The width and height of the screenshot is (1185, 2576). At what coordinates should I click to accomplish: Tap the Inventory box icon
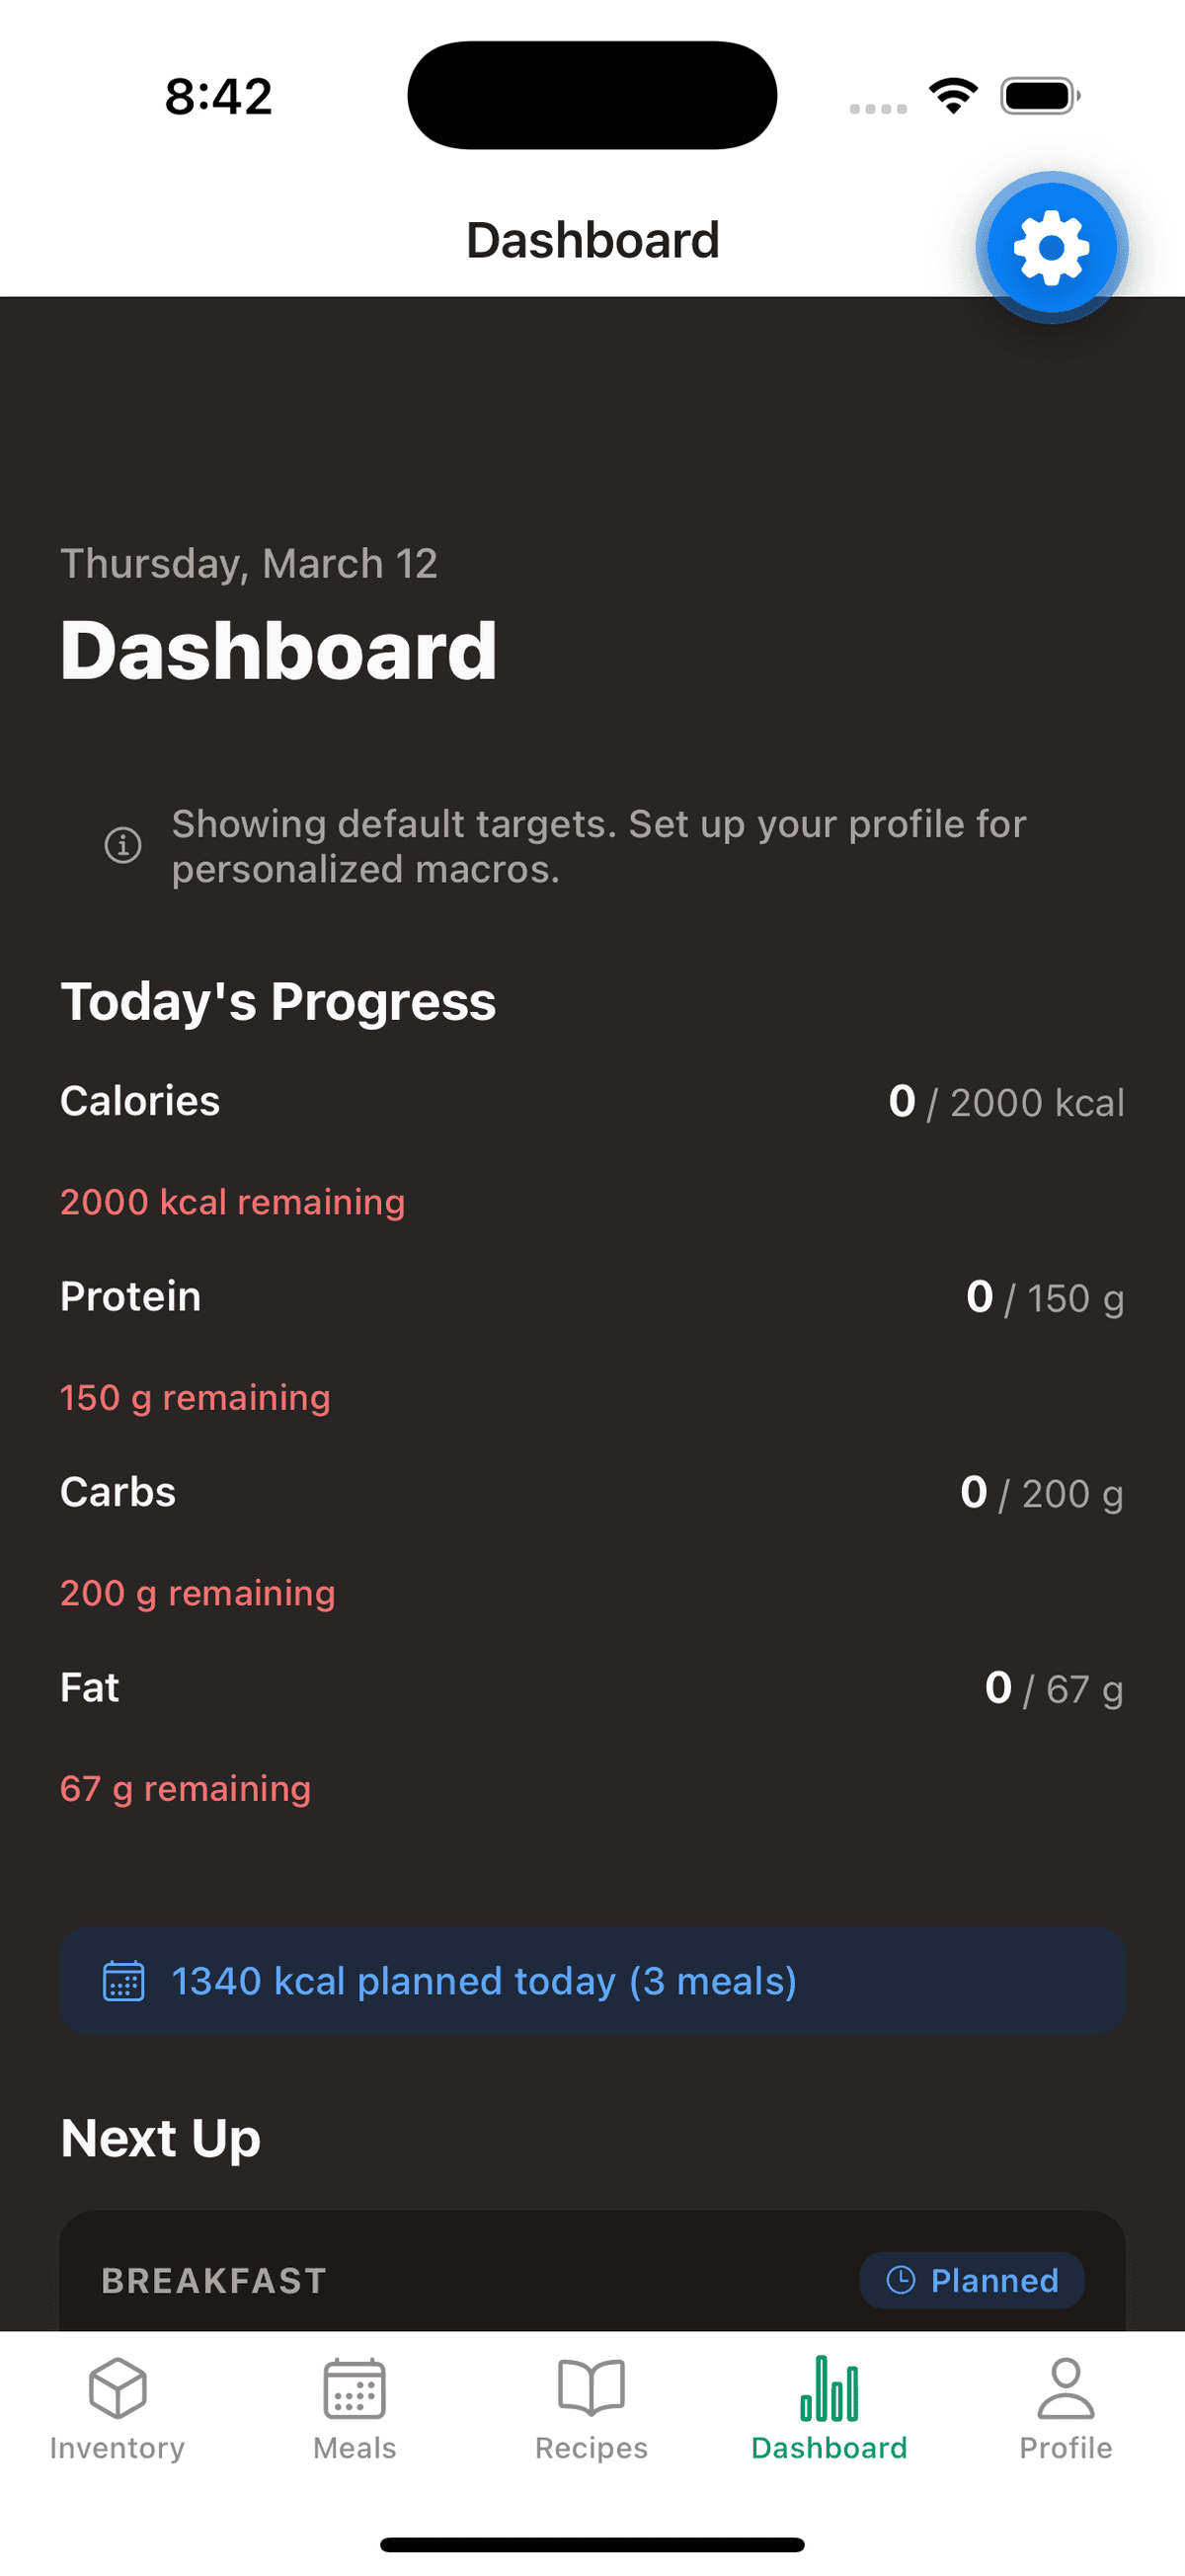117,2388
